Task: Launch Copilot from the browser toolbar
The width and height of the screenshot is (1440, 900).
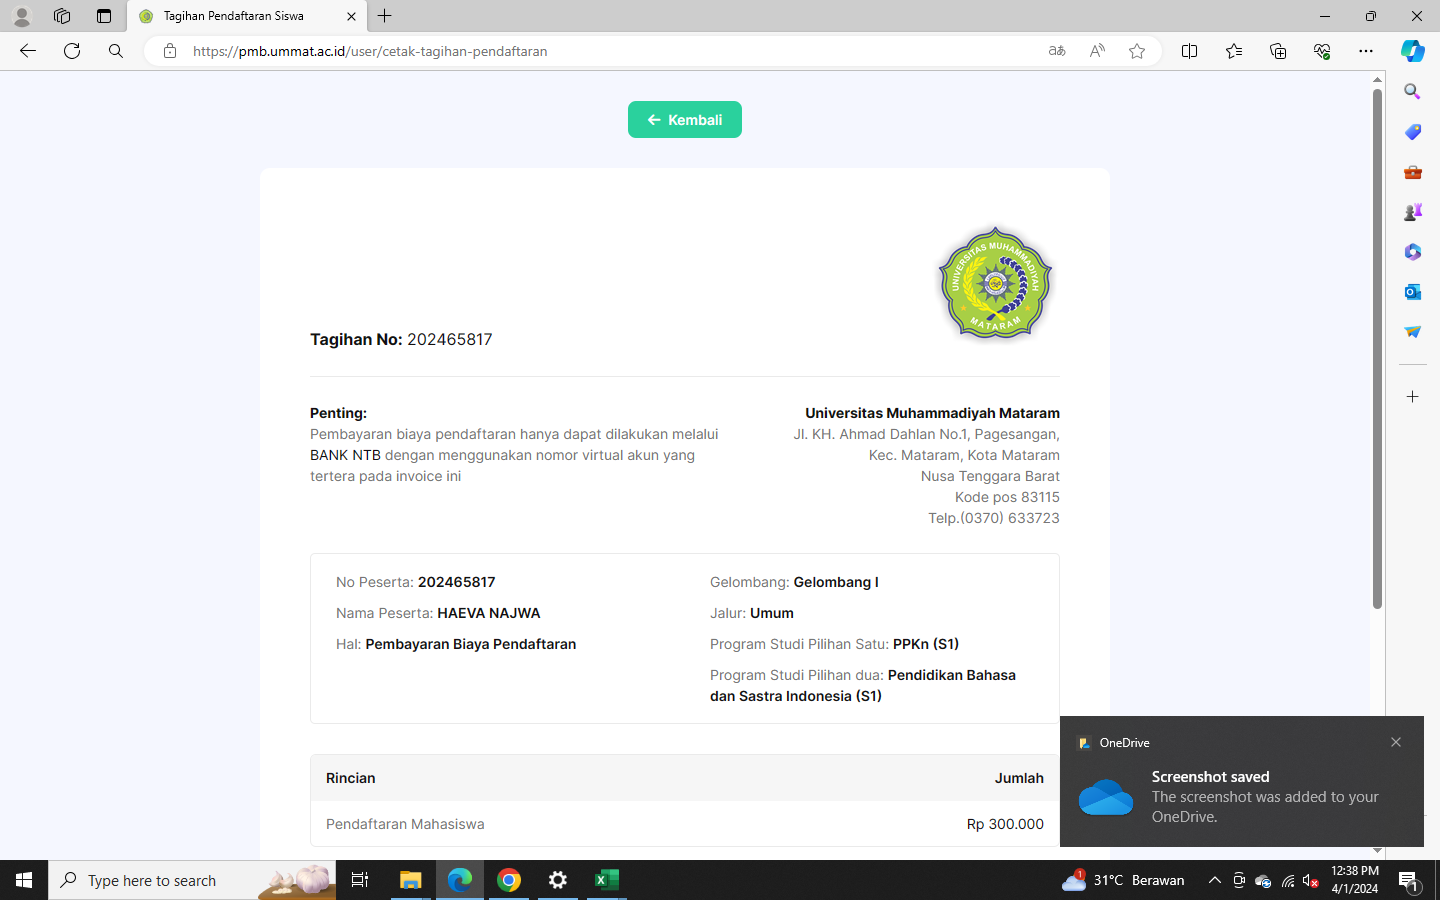Action: (x=1412, y=51)
